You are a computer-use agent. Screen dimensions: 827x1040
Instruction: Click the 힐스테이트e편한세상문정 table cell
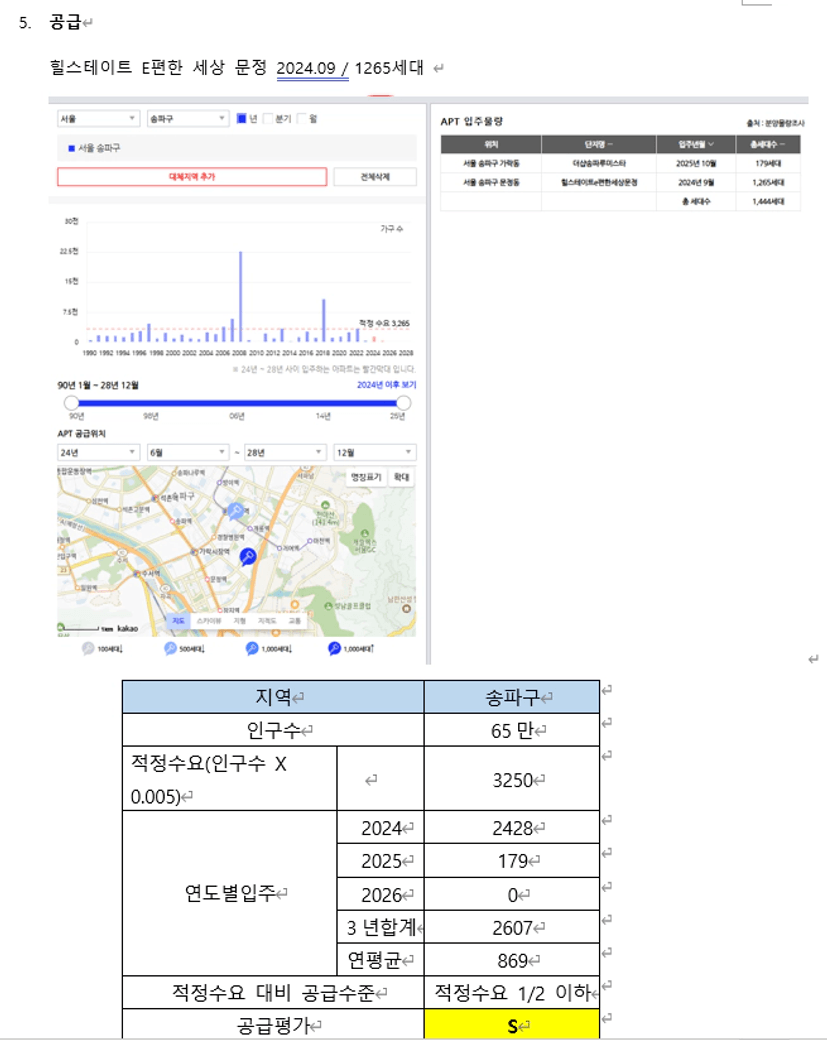pos(599,182)
